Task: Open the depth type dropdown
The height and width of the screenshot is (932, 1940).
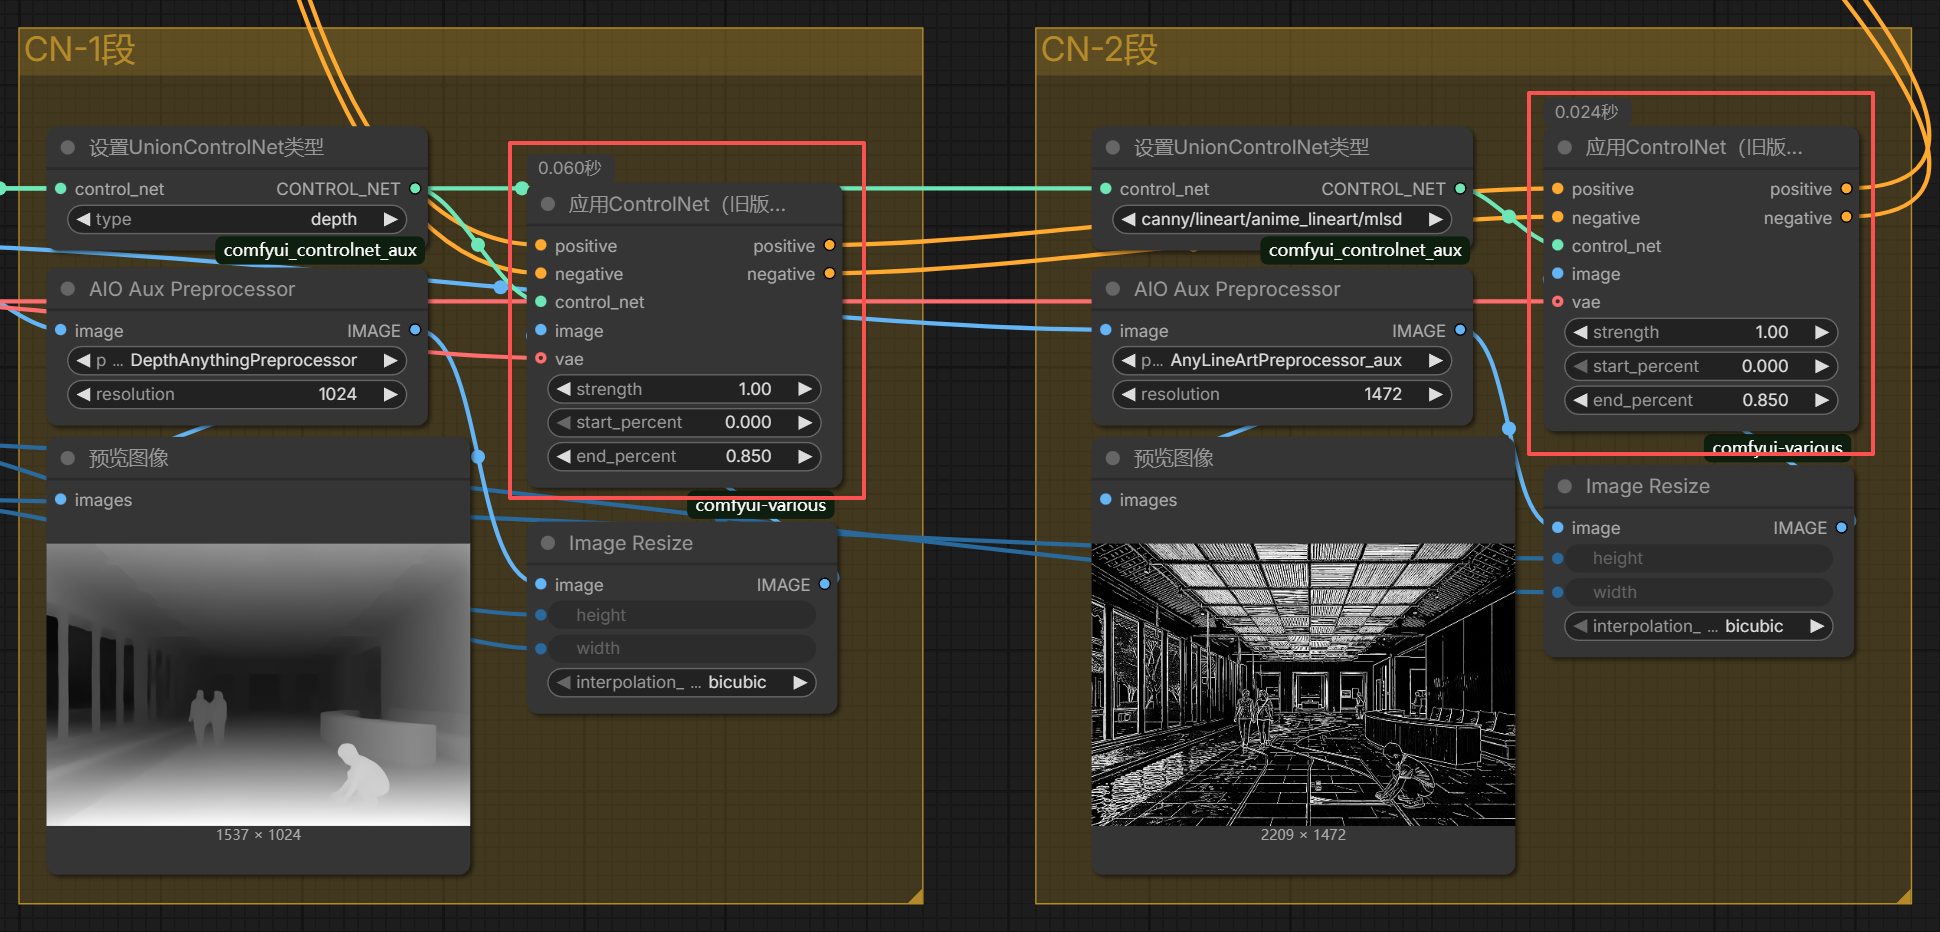Action: [x=236, y=219]
